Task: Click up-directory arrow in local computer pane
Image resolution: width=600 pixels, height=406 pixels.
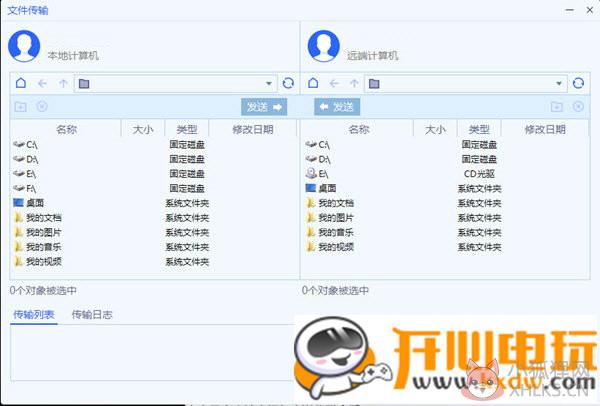Action: pos(64,83)
